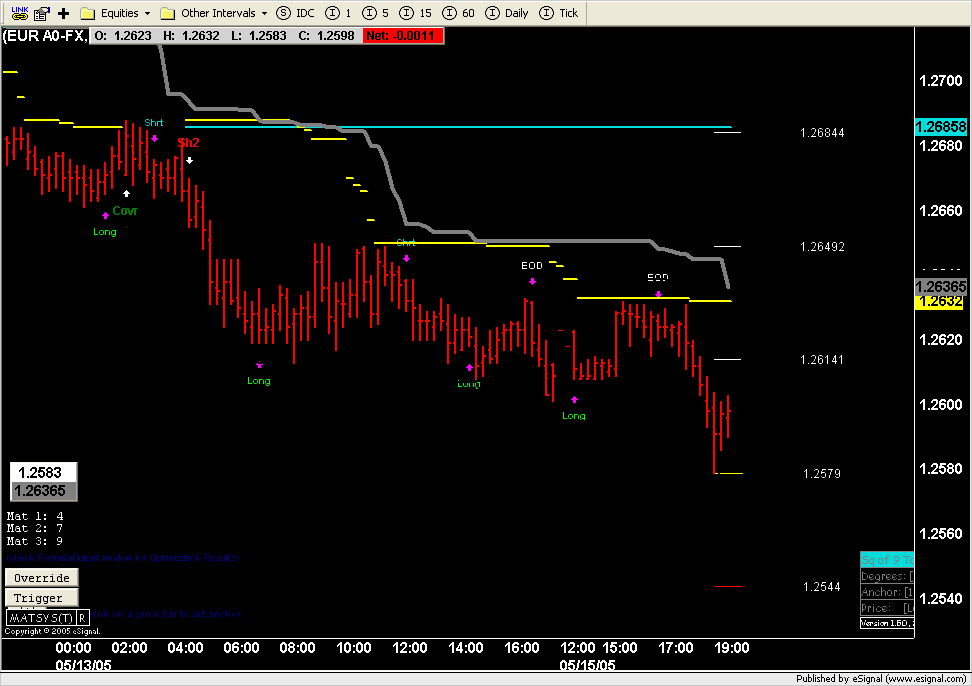
Task: Click the plus icon in the toolbar
Action: point(63,13)
